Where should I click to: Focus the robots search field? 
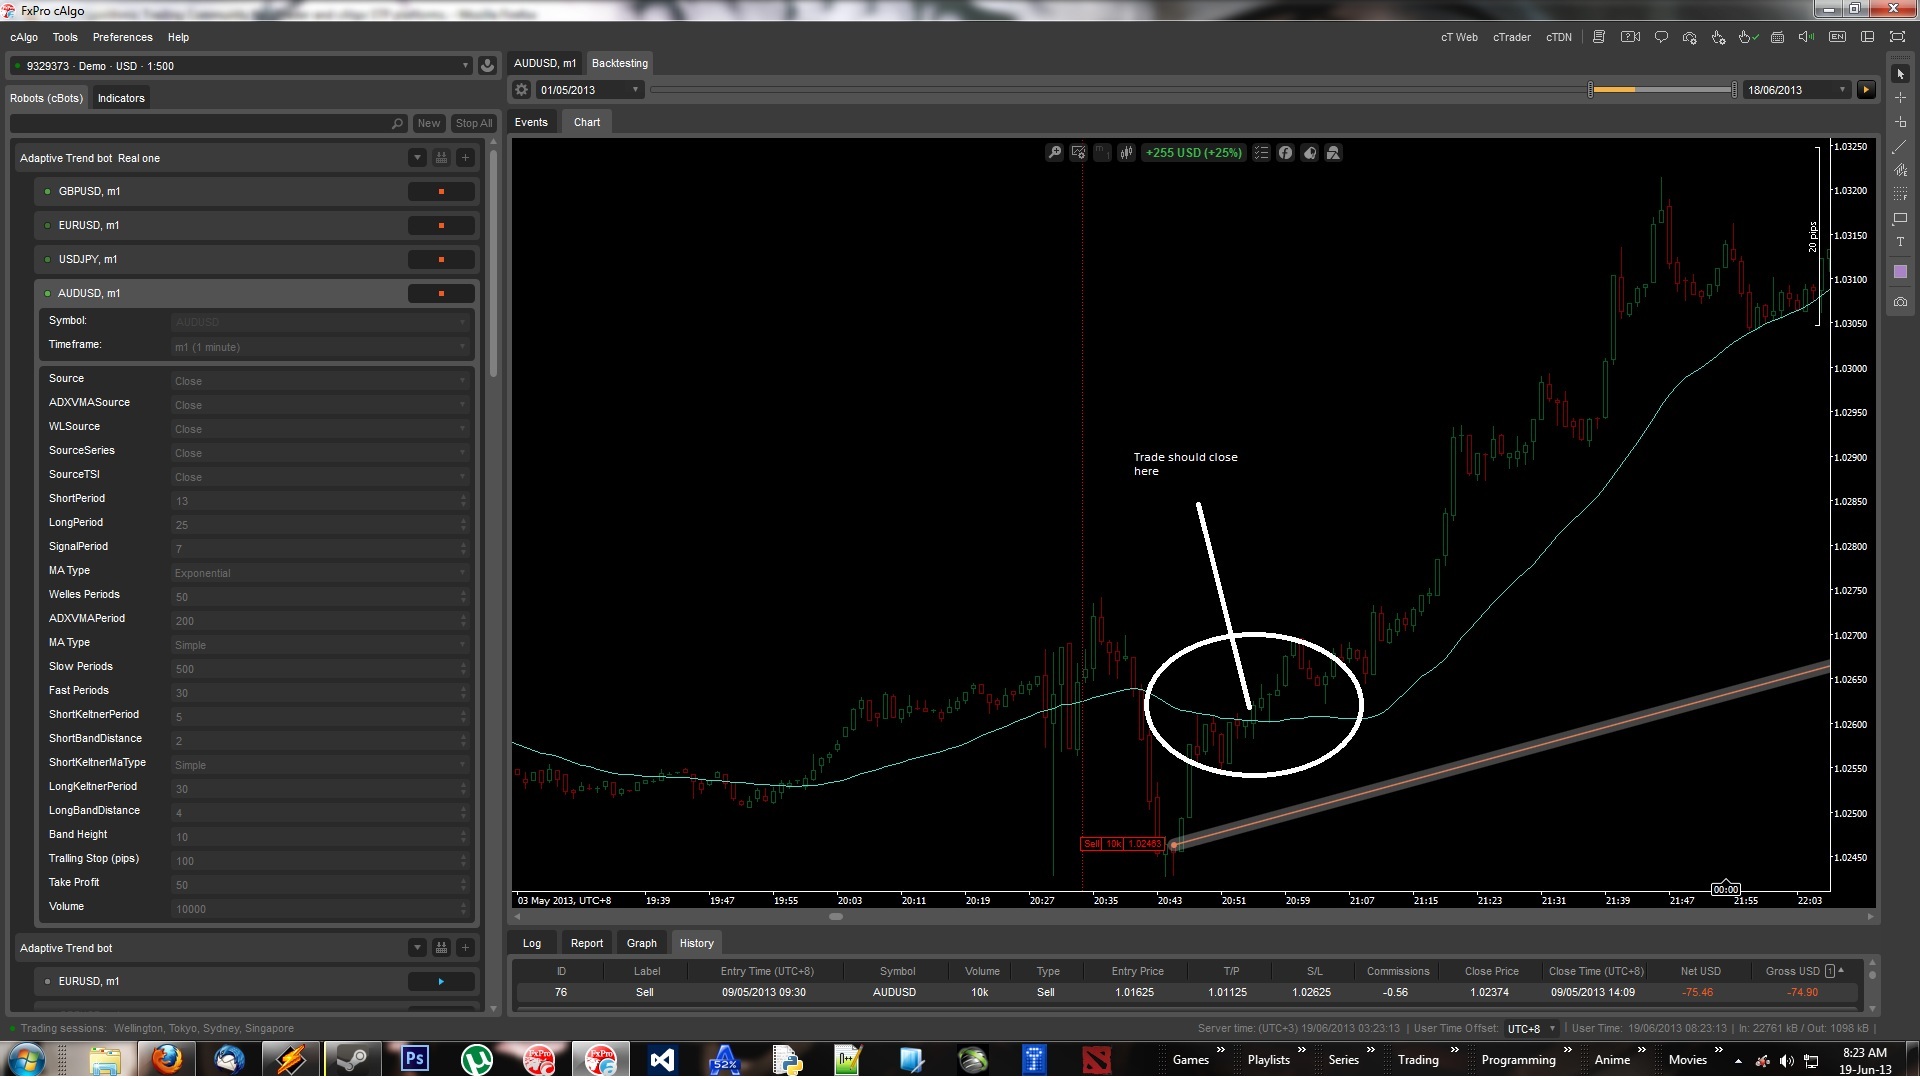click(x=208, y=123)
